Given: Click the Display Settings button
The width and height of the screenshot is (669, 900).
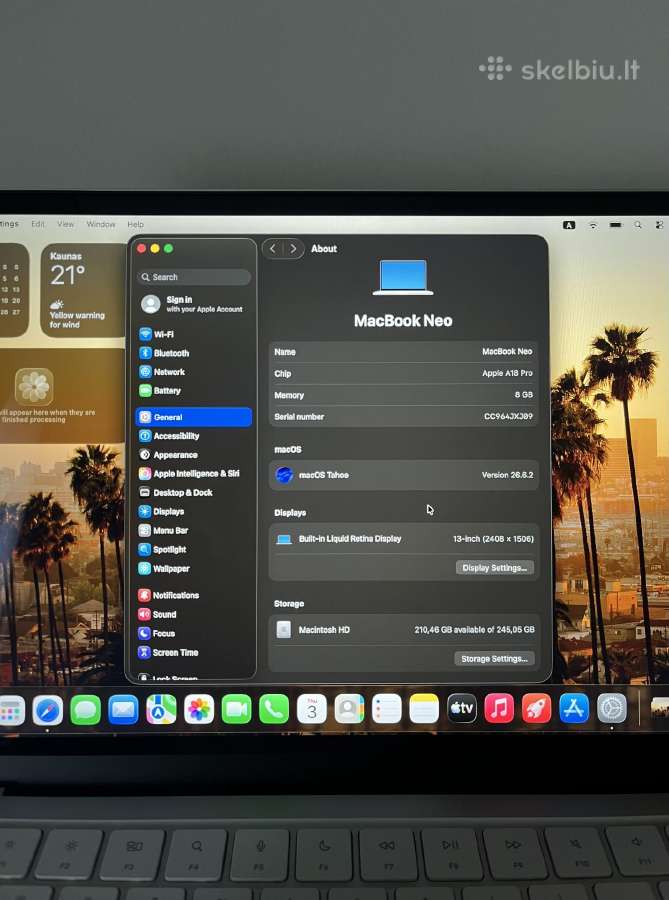Looking at the screenshot, I should point(495,568).
